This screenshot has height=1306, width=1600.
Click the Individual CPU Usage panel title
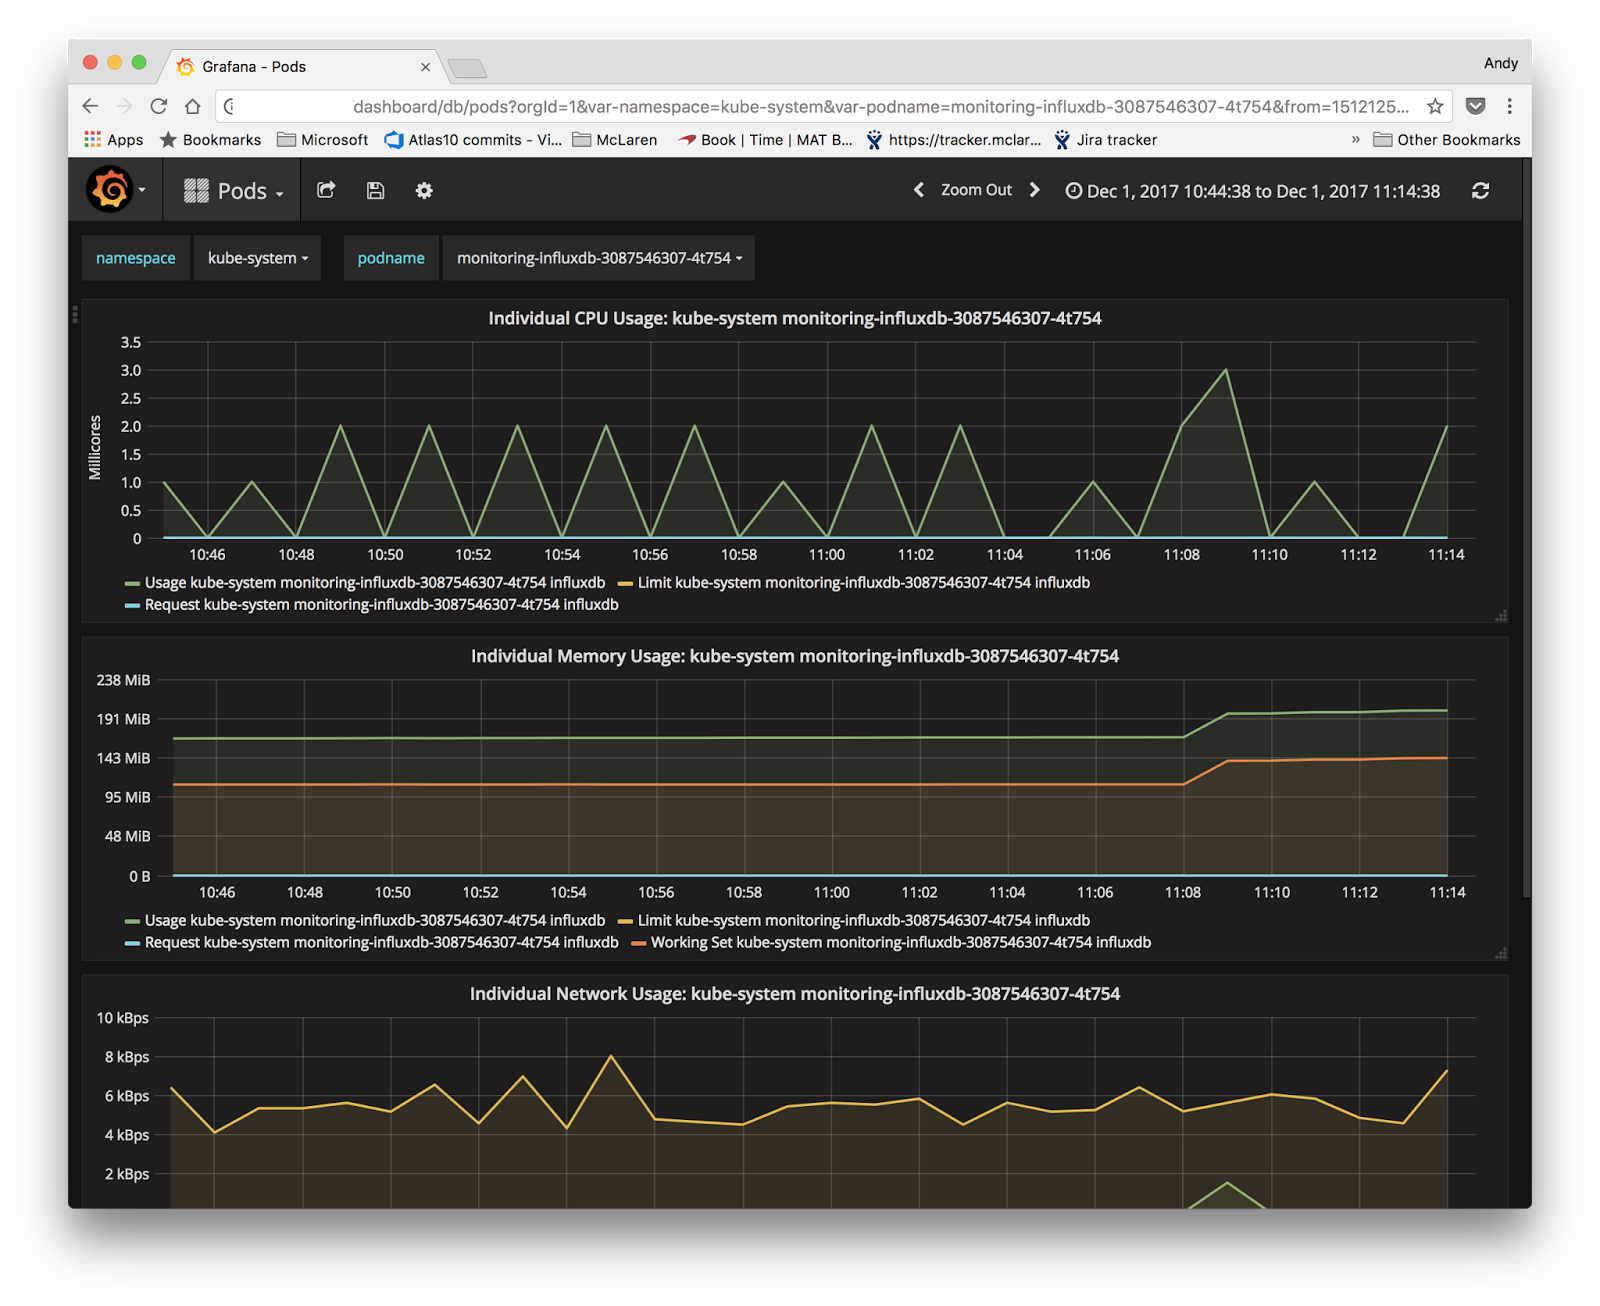pos(794,318)
